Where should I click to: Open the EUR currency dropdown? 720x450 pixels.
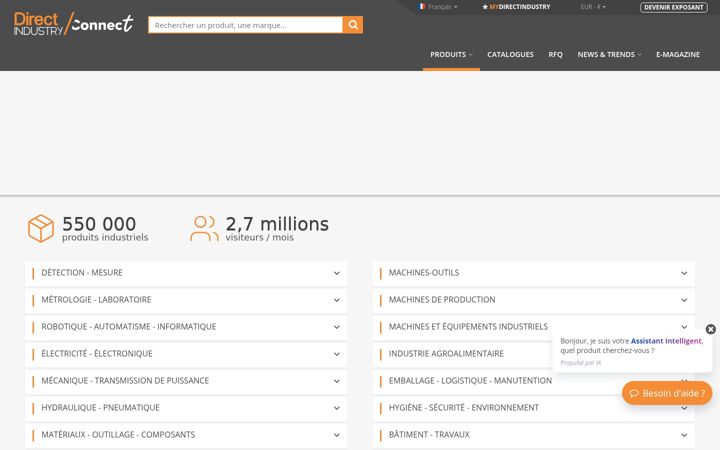(x=593, y=7)
